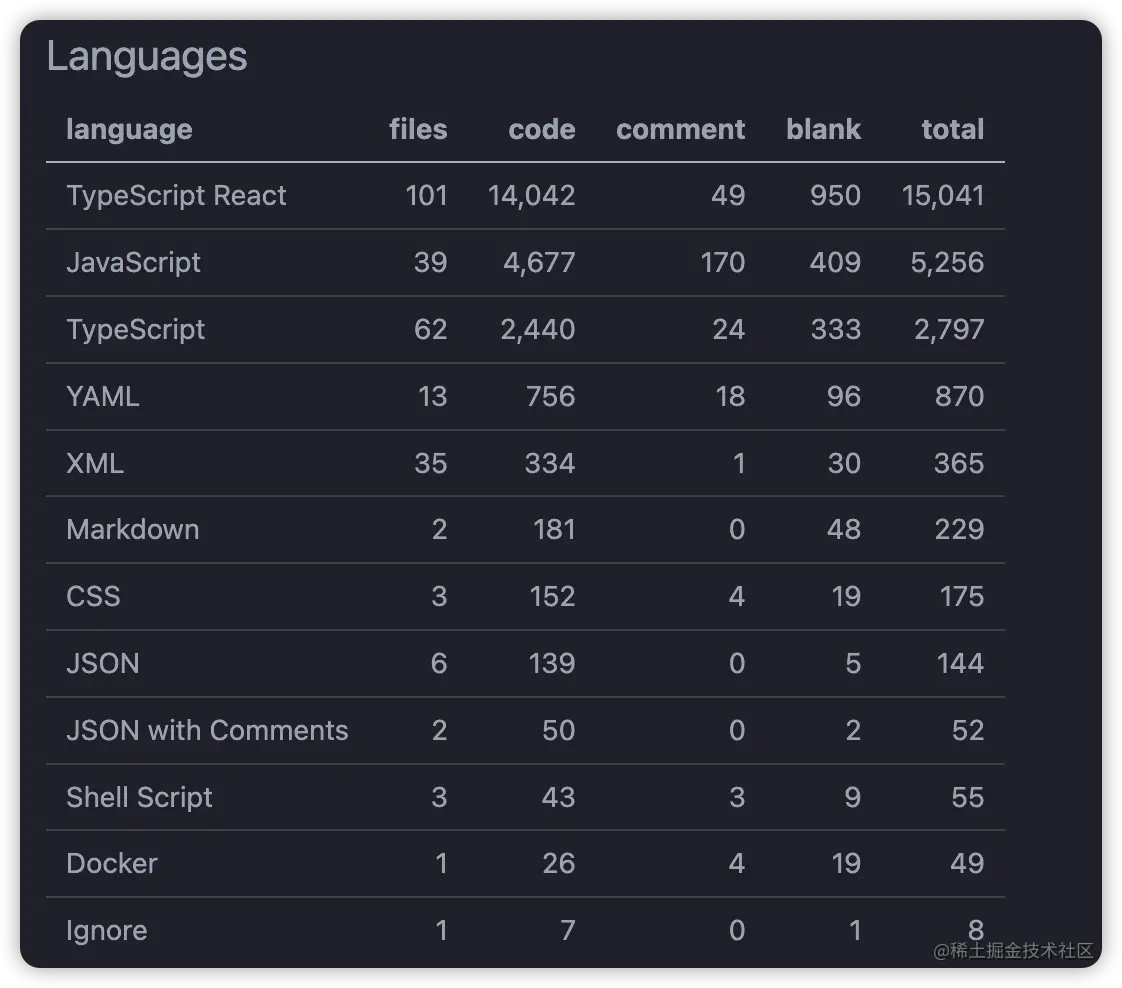This screenshot has height=988, width=1122.
Task: Select the TypeScript row label
Action: coord(135,329)
